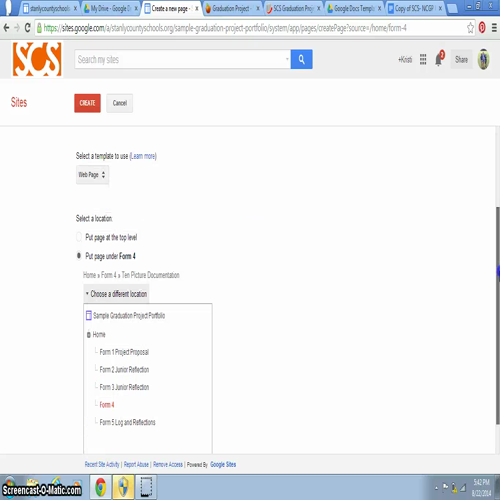Open the shield app in taskbar
The image size is (500, 500).
tap(123, 487)
